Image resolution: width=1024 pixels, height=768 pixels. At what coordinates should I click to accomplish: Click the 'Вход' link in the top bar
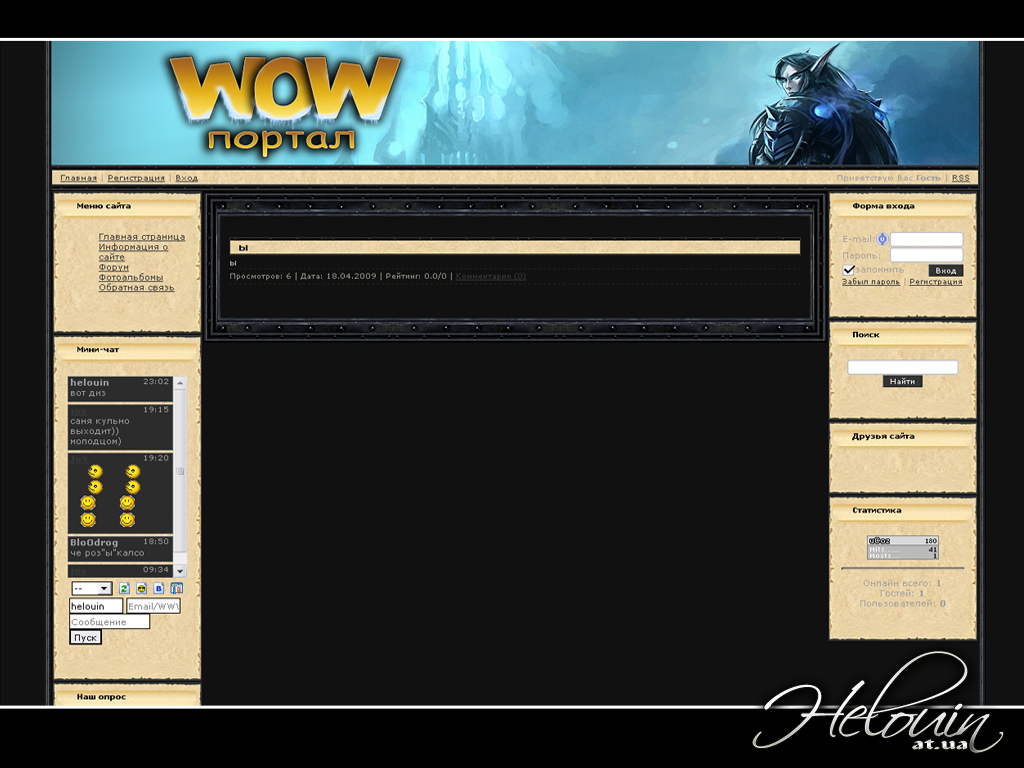tap(186, 178)
